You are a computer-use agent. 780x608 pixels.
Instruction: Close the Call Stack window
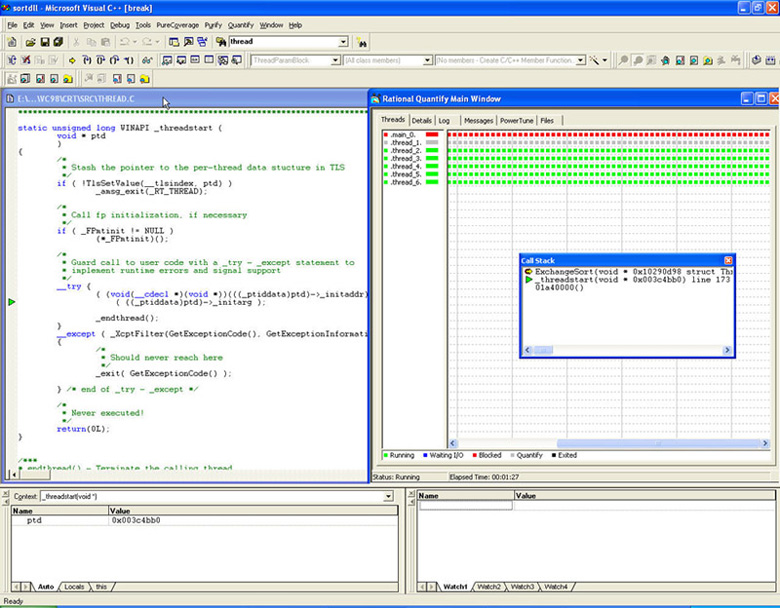click(x=728, y=260)
